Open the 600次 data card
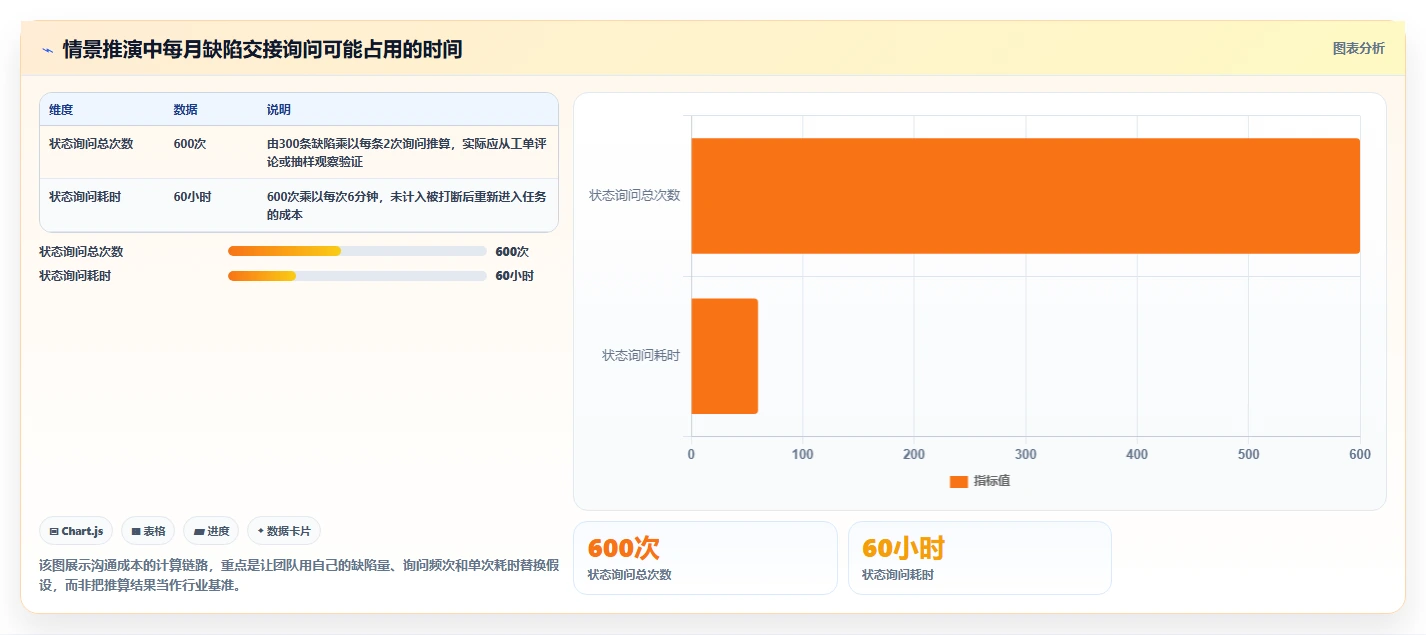The image size is (1426, 635). point(705,558)
